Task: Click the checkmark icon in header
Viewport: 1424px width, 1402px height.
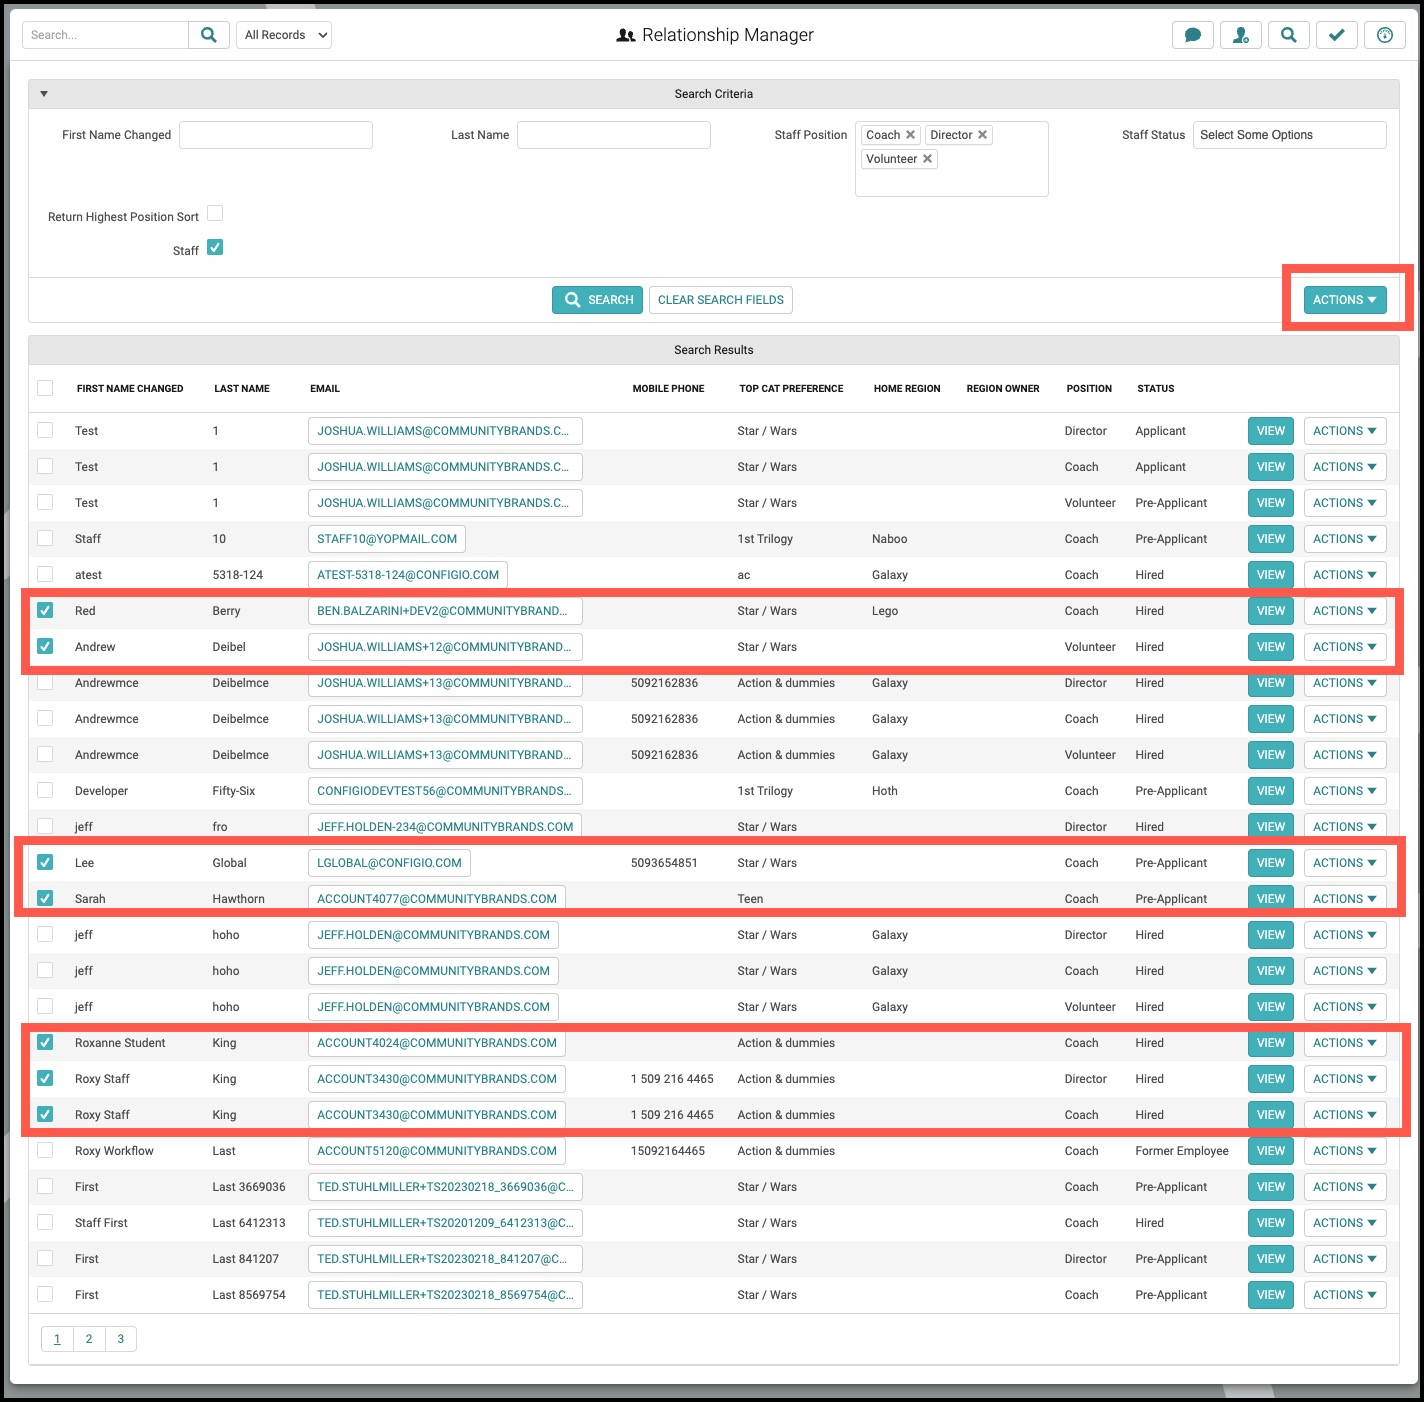Action: [1337, 35]
